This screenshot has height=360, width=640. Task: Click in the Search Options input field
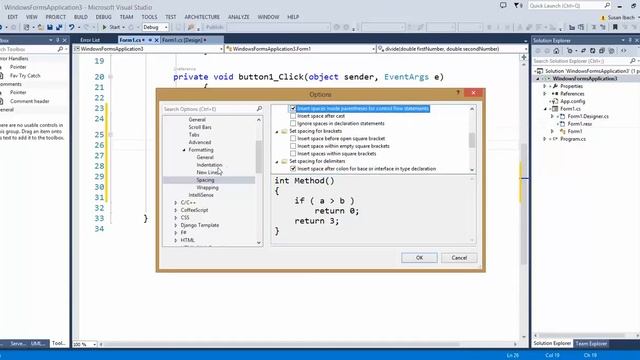point(209,109)
